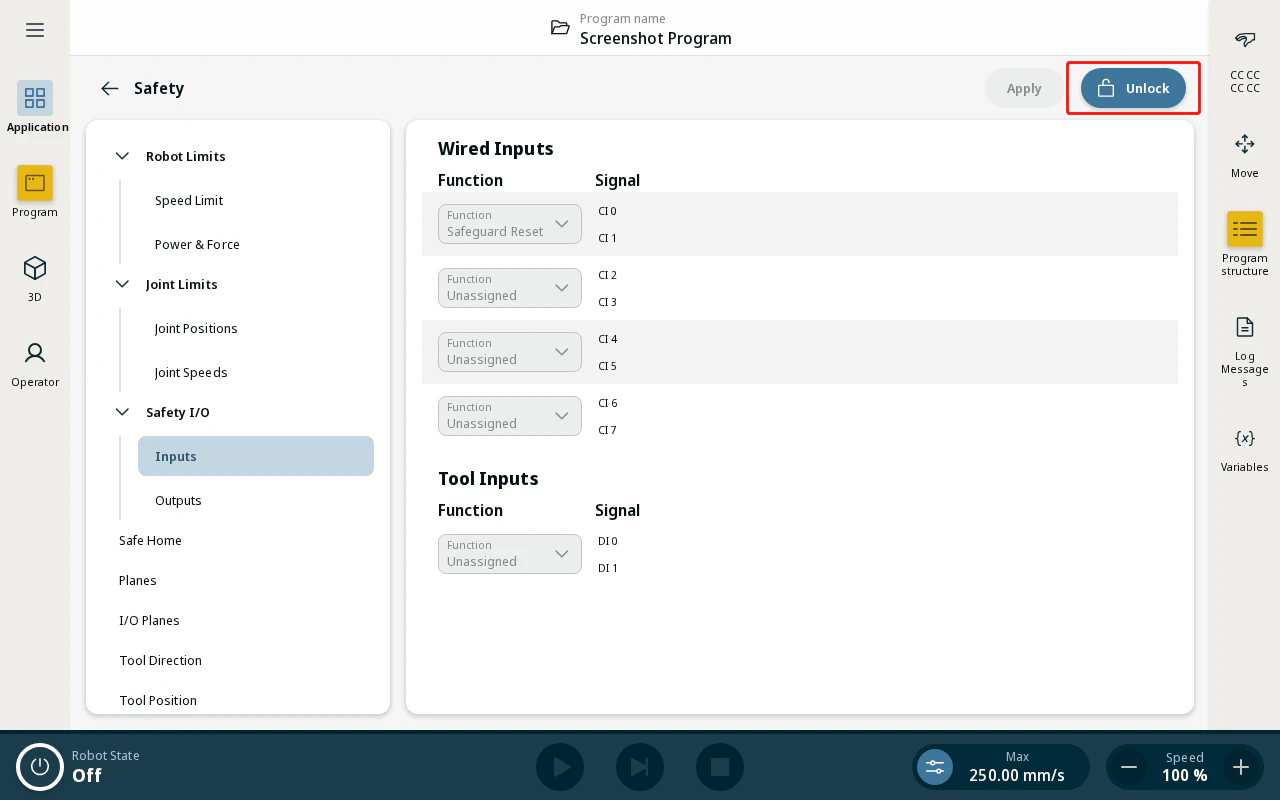Collapse the Joint Limits group
Image resolution: width=1280 pixels, height=800 pixels.
point(122,284)
